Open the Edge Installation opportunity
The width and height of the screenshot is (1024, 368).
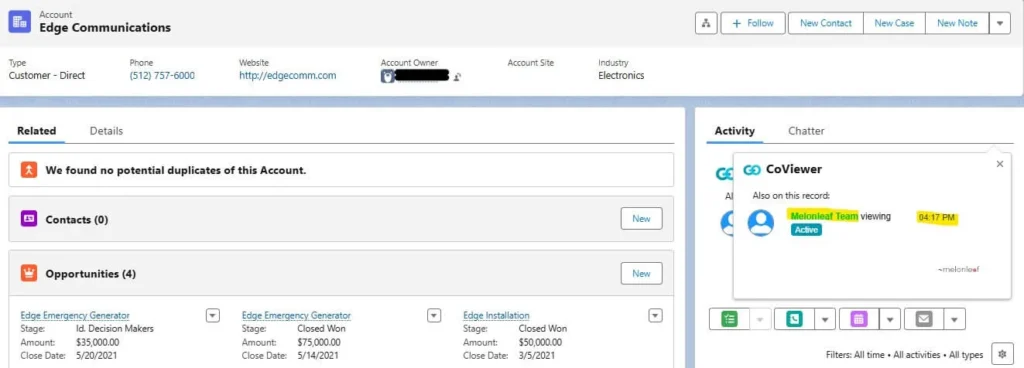click(x=496, y=316)
